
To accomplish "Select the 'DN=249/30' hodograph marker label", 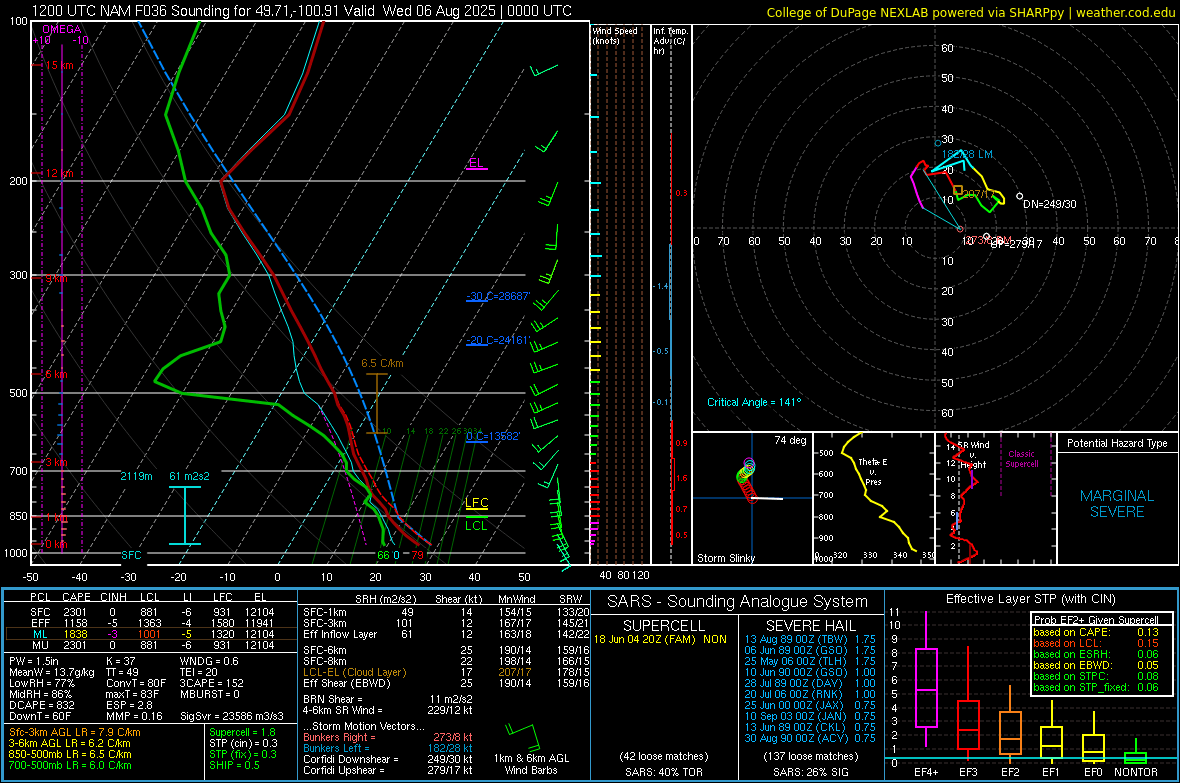I will point(1050,204).
